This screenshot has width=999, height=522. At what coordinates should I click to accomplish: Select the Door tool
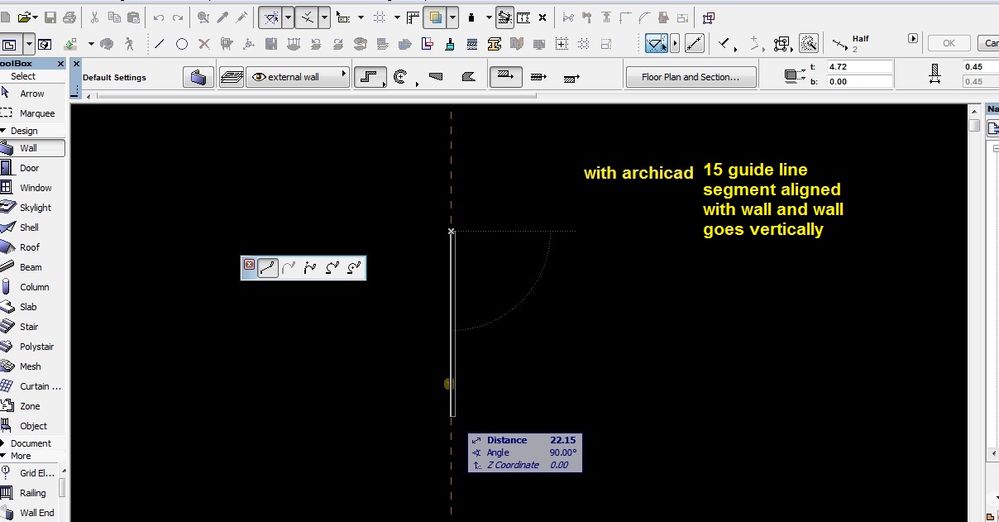coord(29,168)
